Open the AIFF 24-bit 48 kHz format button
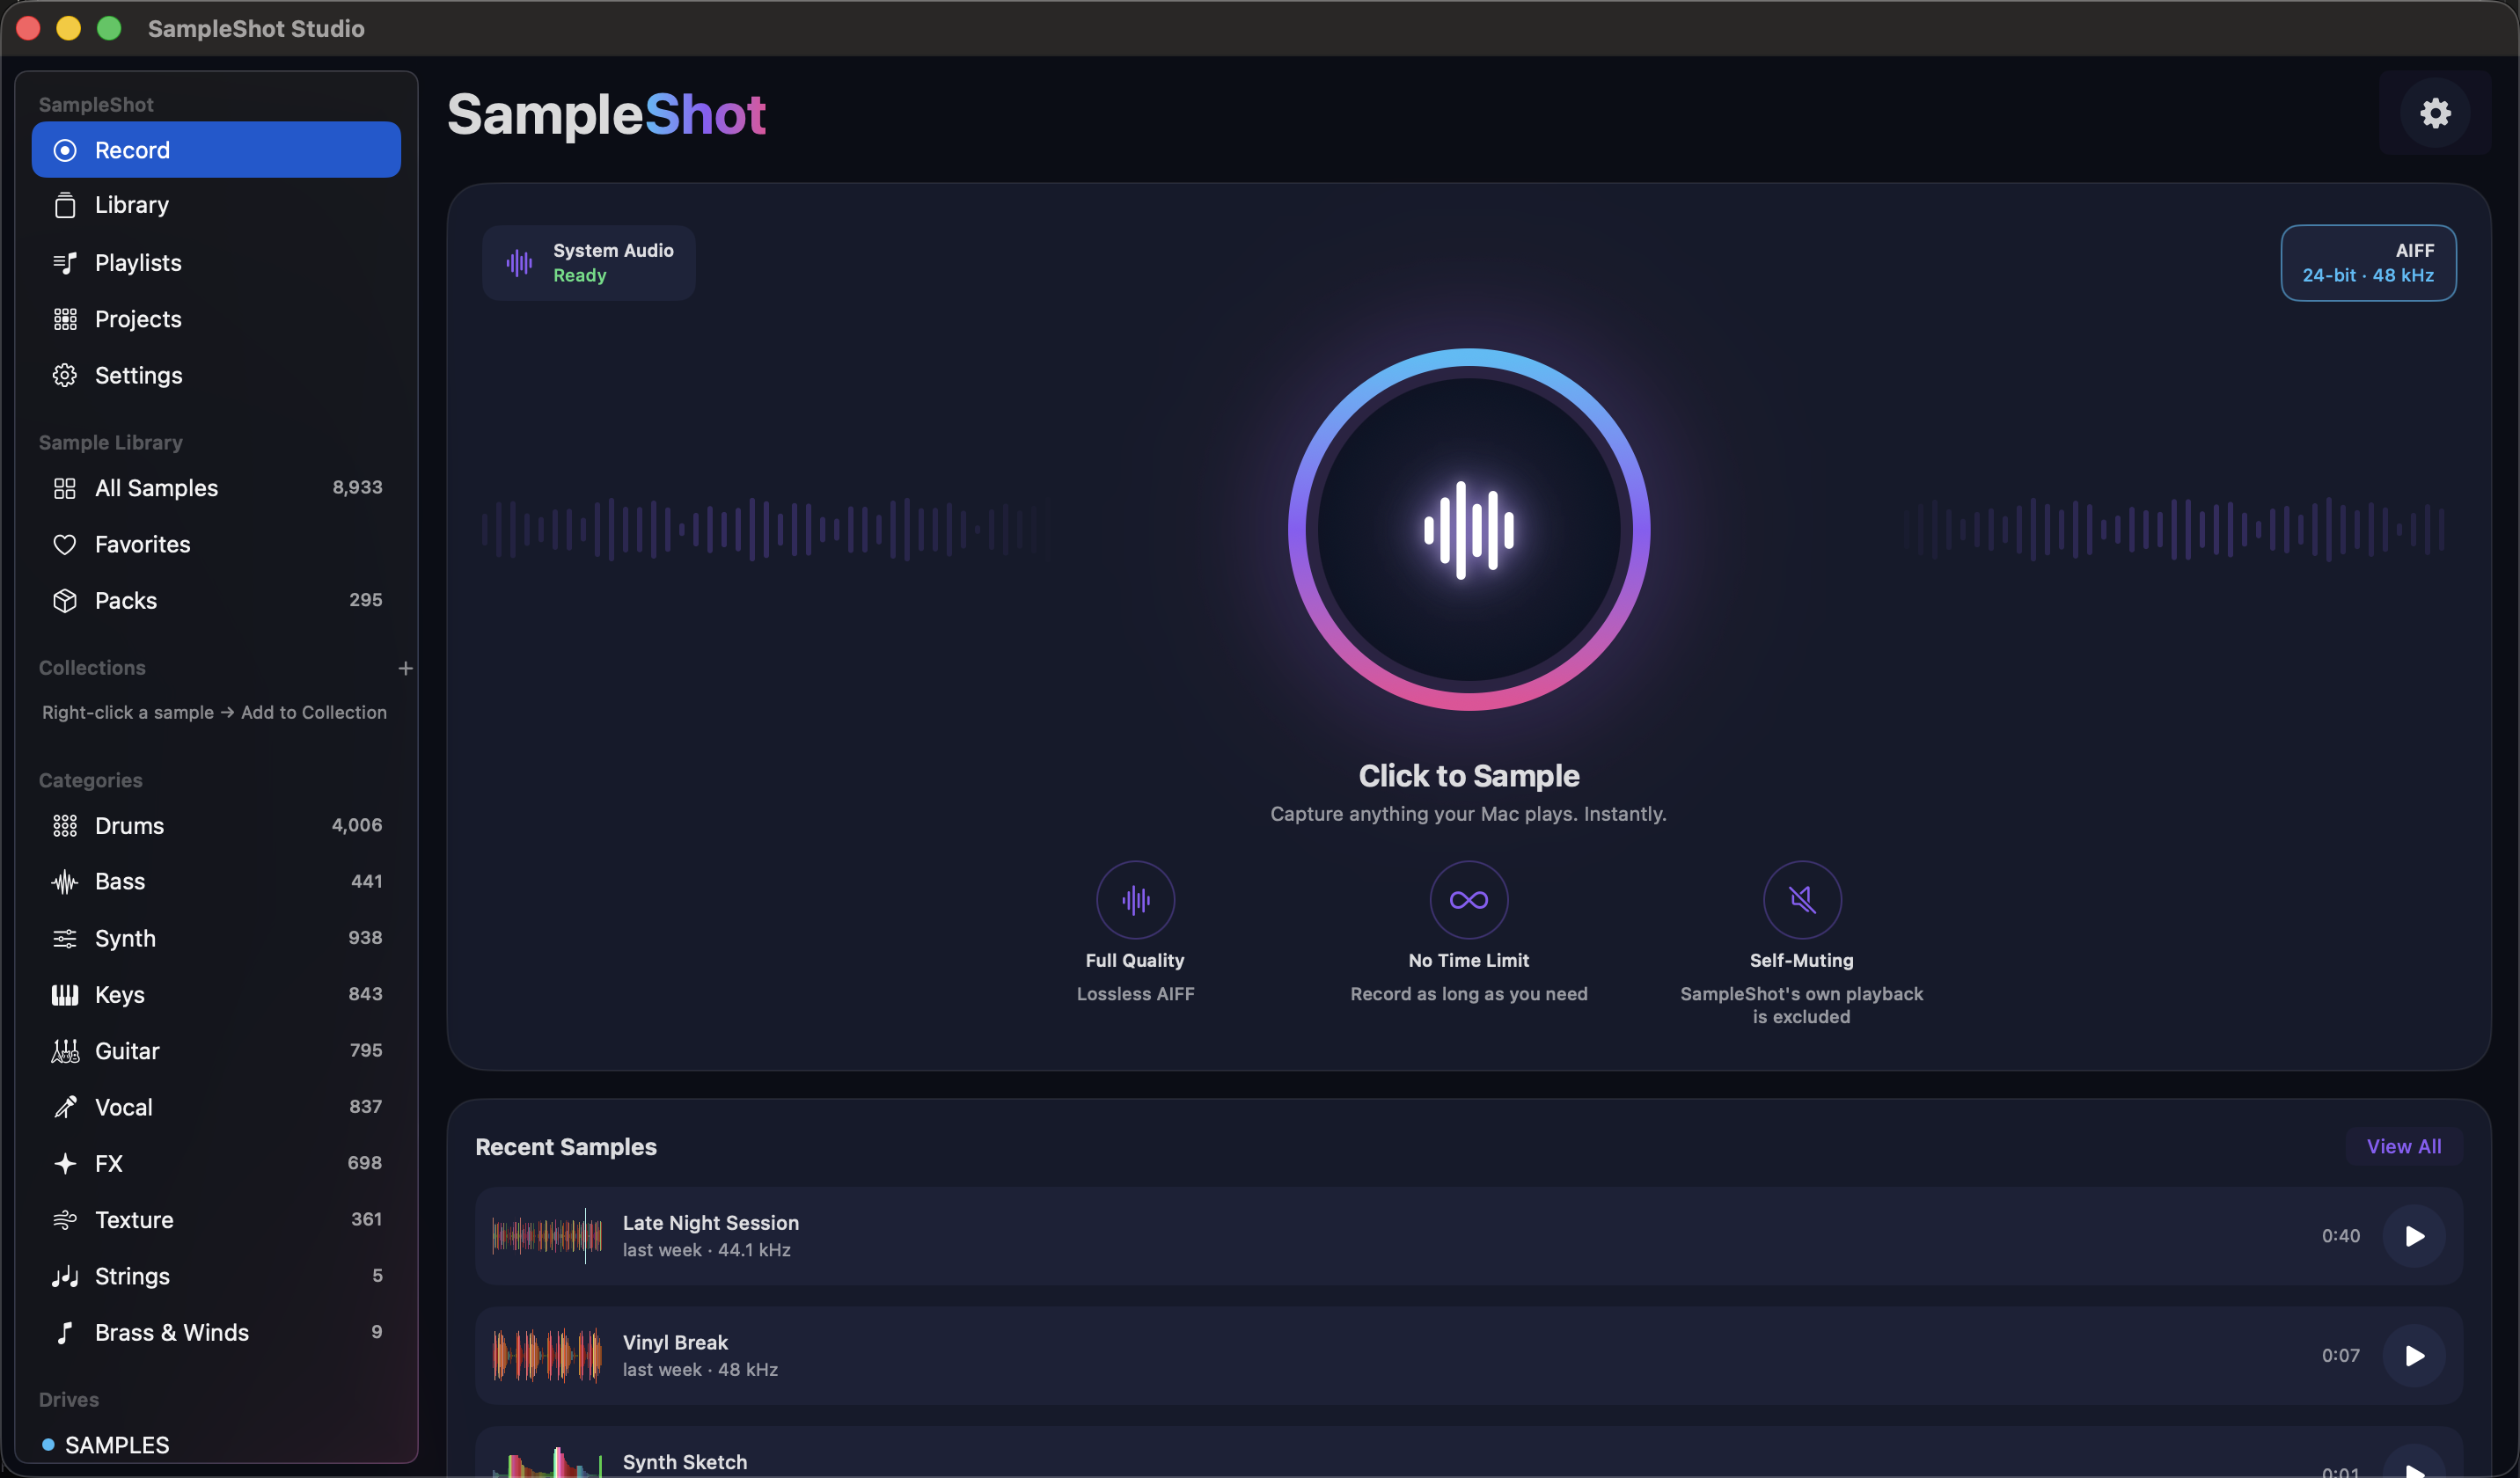Screen dimensions: 2520x1478 [x=2367, y=263]
